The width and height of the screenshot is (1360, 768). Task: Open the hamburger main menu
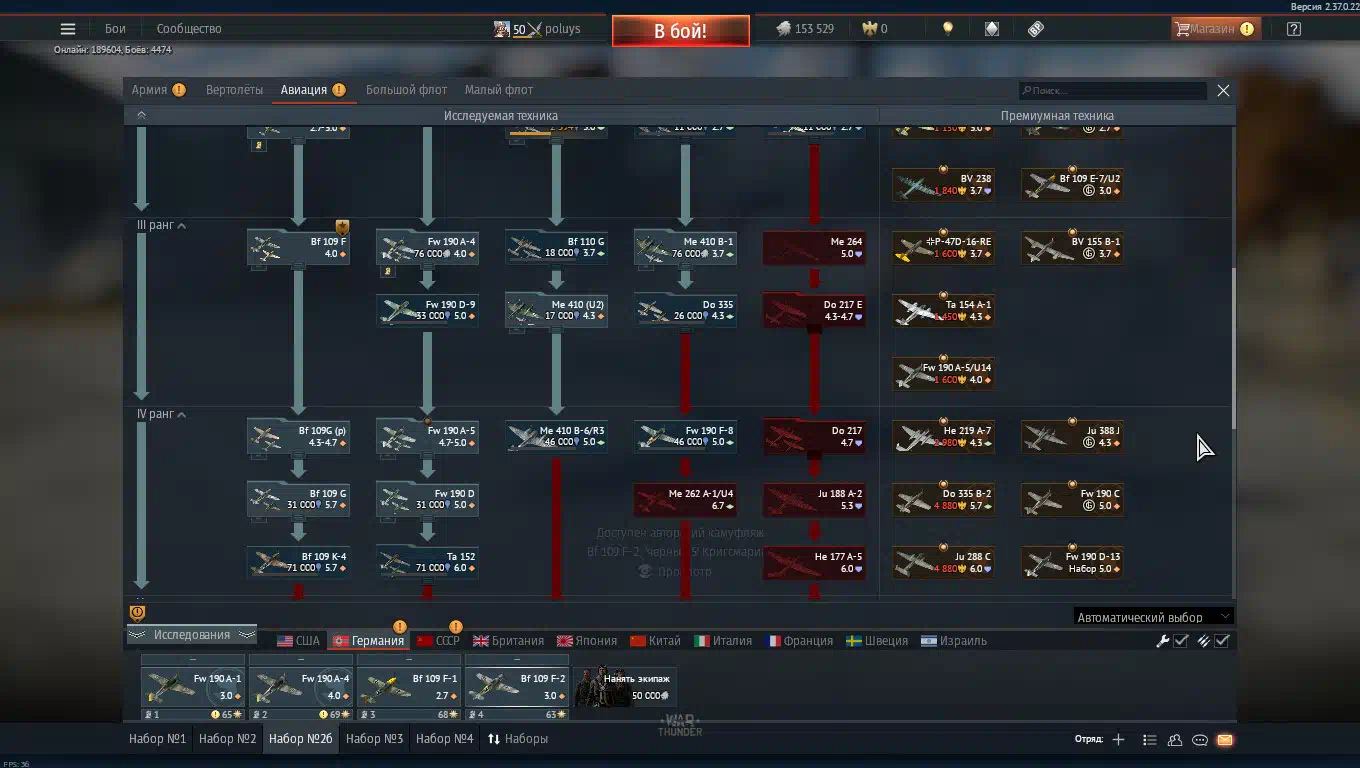67,29
